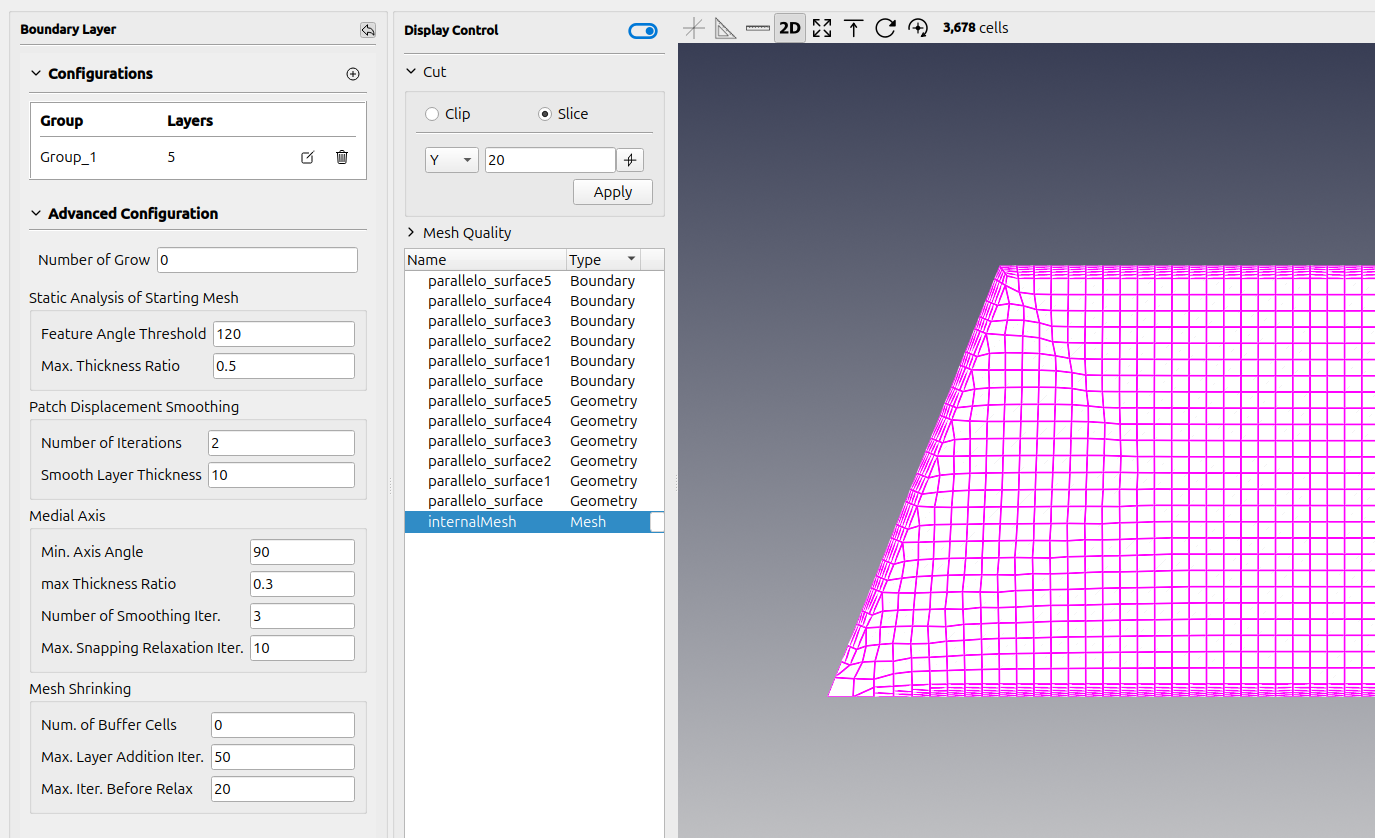The image size is (1375, 838).
Task: Click the back arrow in Boundary Layer panel
Action: pos(368,30)
